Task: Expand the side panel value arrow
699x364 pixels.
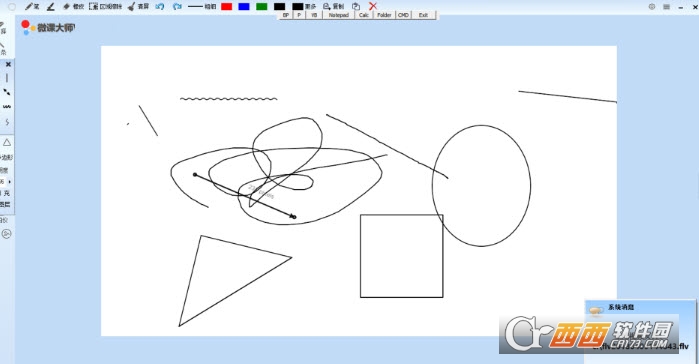Action: tap(10, 182)
